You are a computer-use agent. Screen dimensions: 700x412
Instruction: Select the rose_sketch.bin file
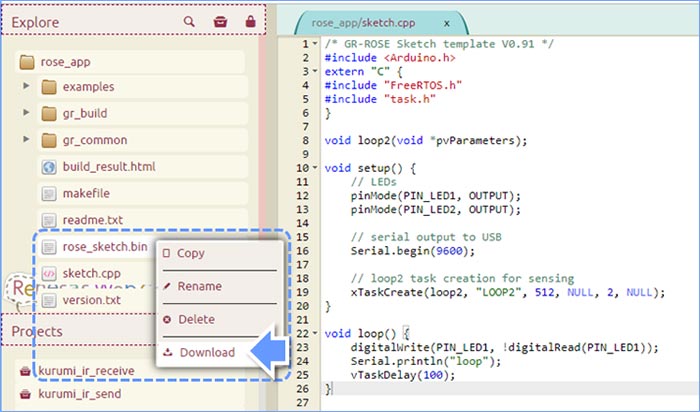[x=104, y=246]
